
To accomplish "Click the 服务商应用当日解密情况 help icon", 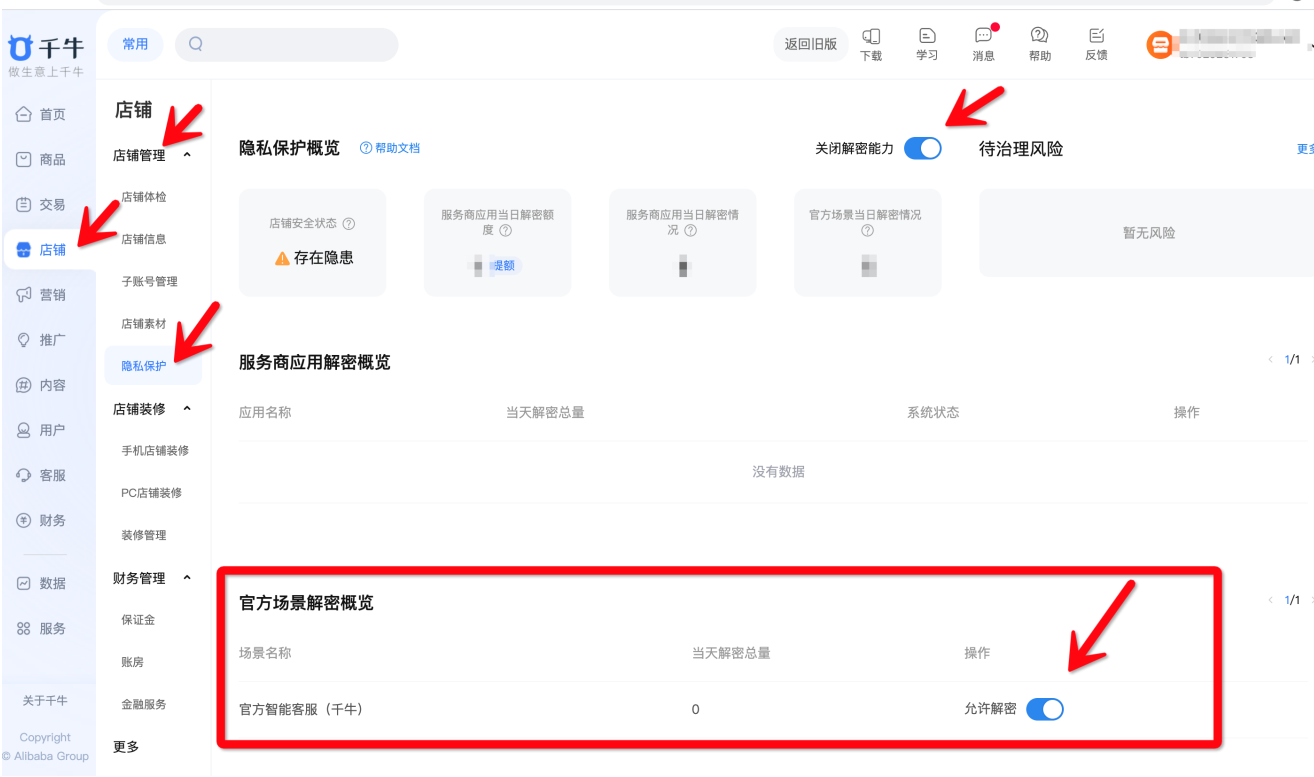I will point(690,230).
